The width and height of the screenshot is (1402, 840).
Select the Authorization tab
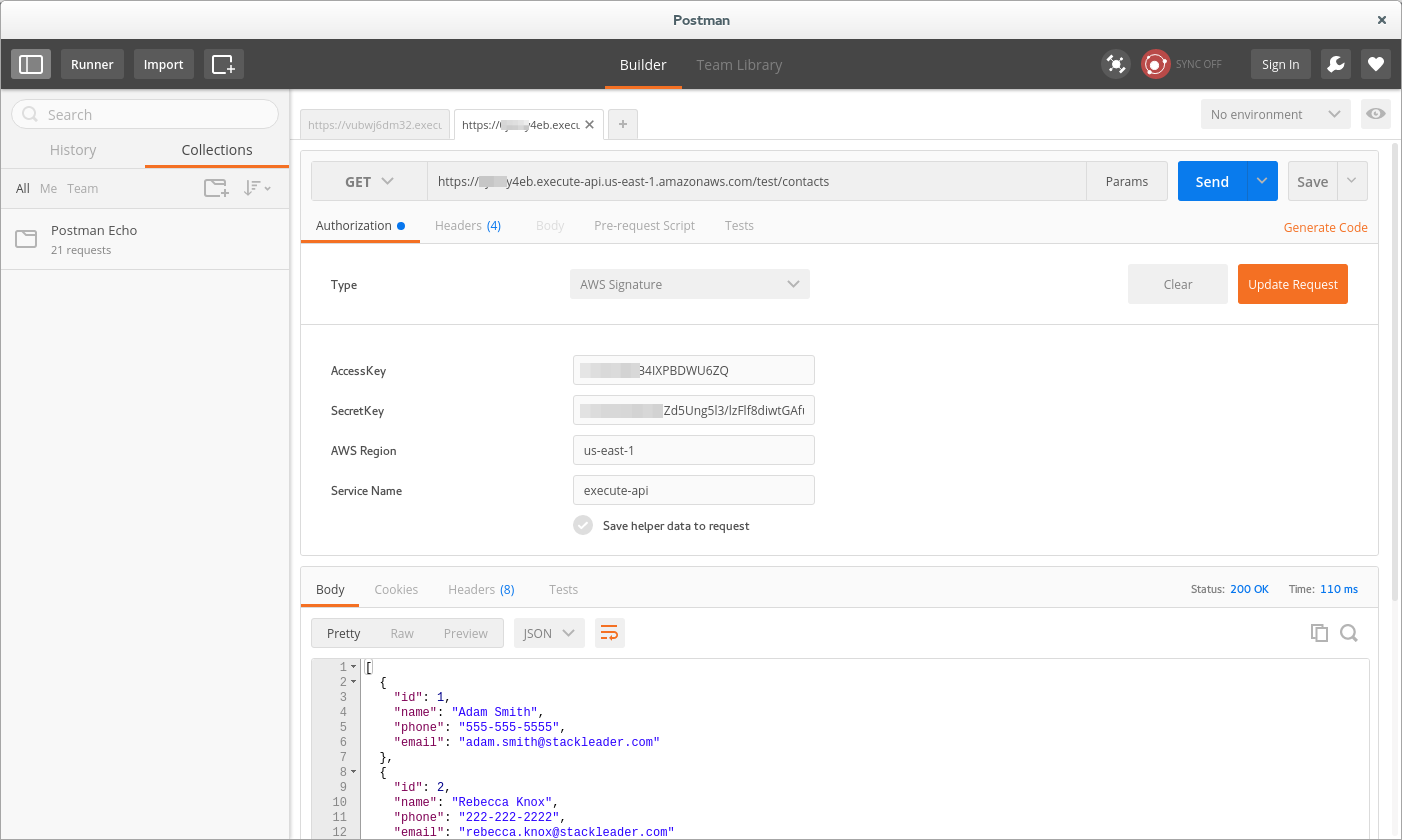click(x=360, y=225)
